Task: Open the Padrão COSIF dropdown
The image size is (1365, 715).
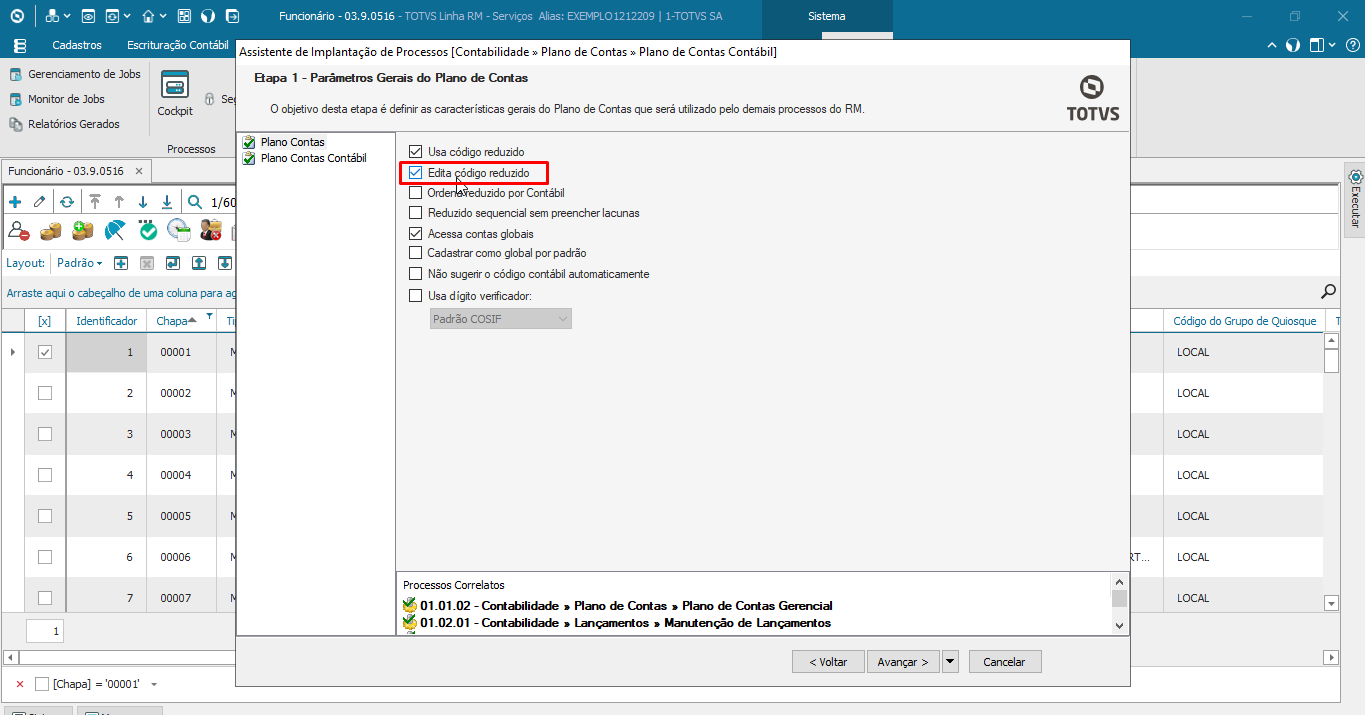Action: coord(501,319)
